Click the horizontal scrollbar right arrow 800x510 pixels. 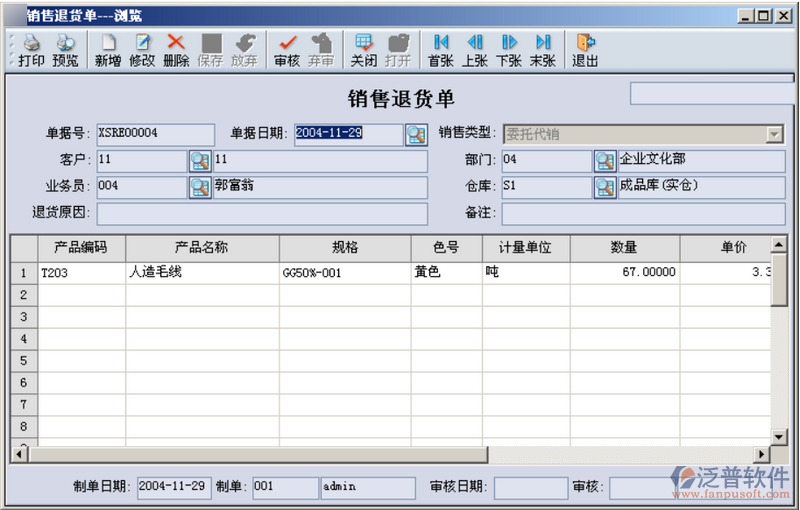[x=762, y=455]
